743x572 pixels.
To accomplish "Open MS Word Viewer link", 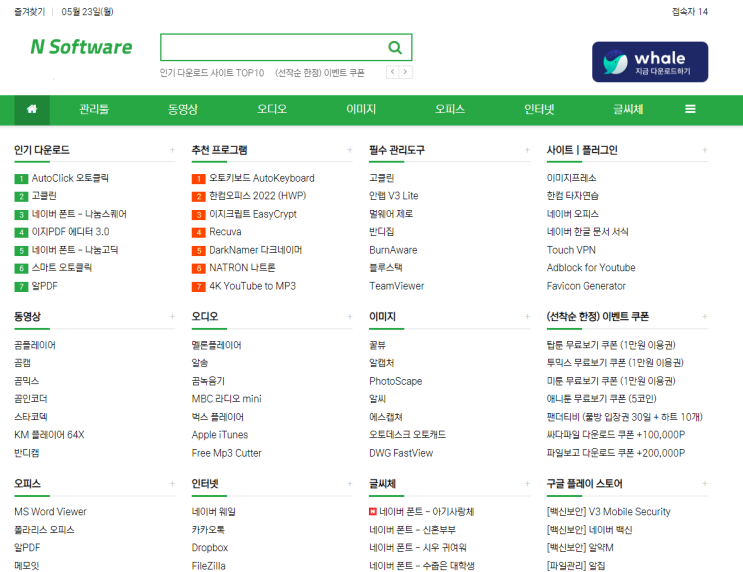I will tap(51, 512).
